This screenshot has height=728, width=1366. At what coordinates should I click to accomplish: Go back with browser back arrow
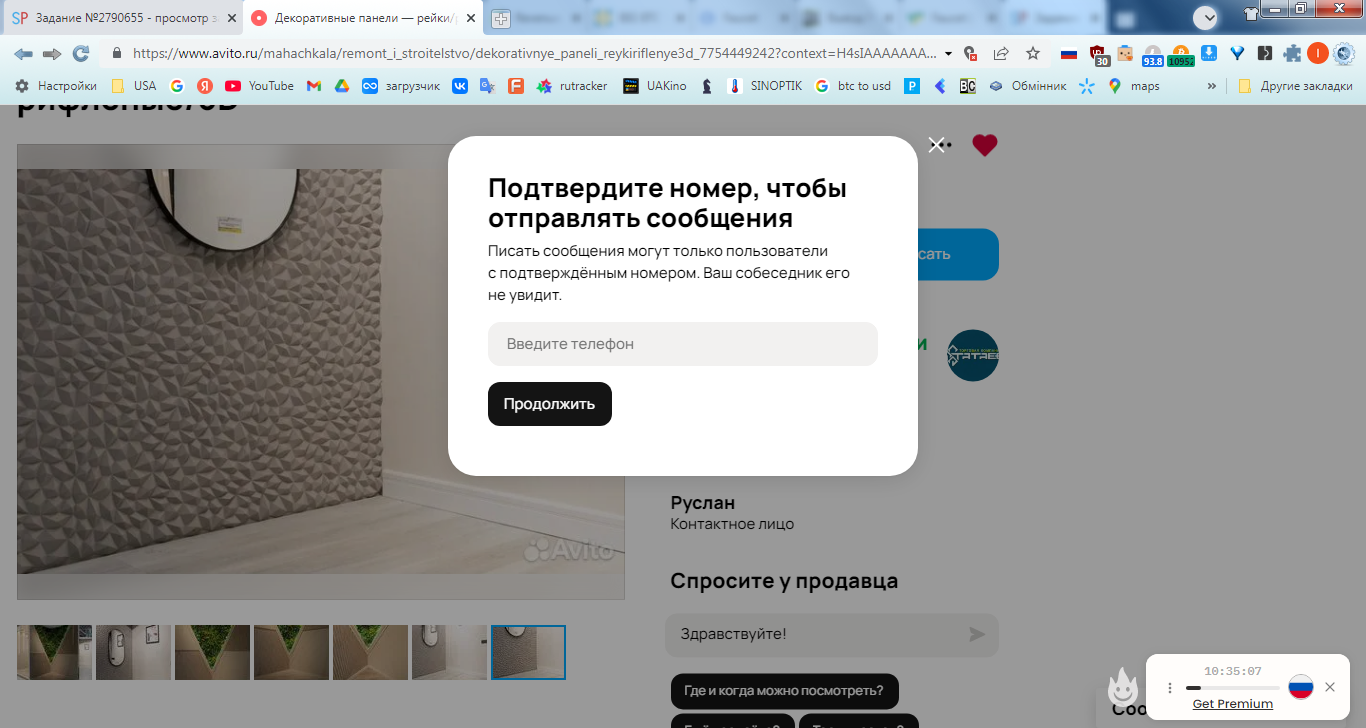tap(23, 53)
